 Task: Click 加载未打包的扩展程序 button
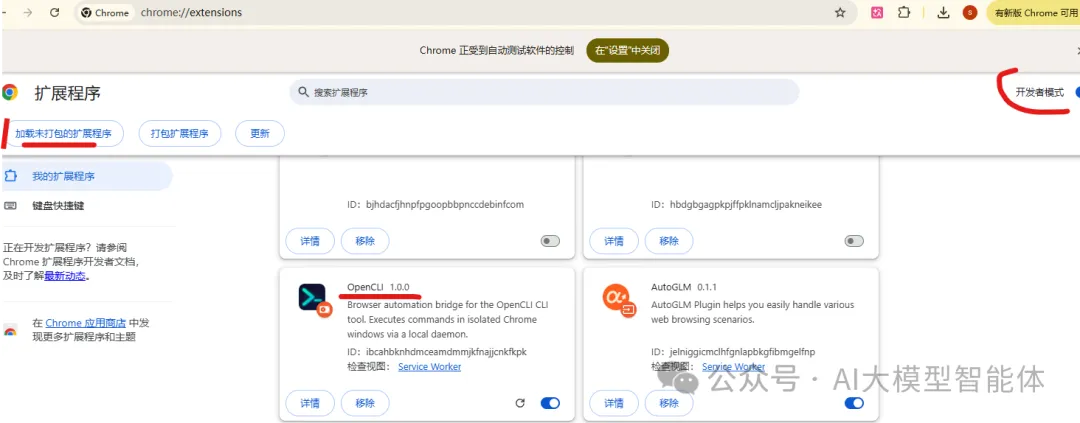[x=63, y=133]
